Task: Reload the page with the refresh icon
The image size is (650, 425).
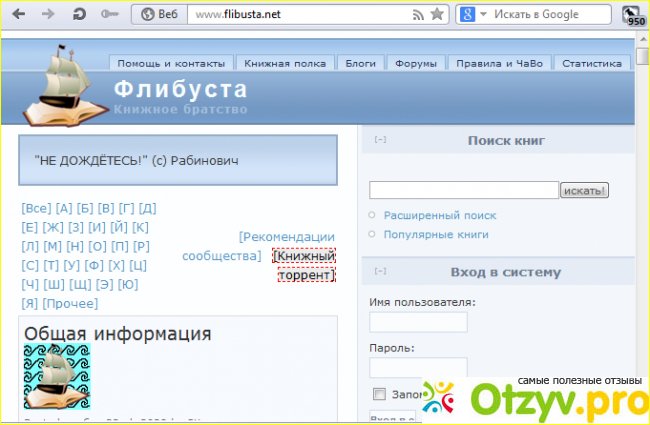Action: click(78, 15)
